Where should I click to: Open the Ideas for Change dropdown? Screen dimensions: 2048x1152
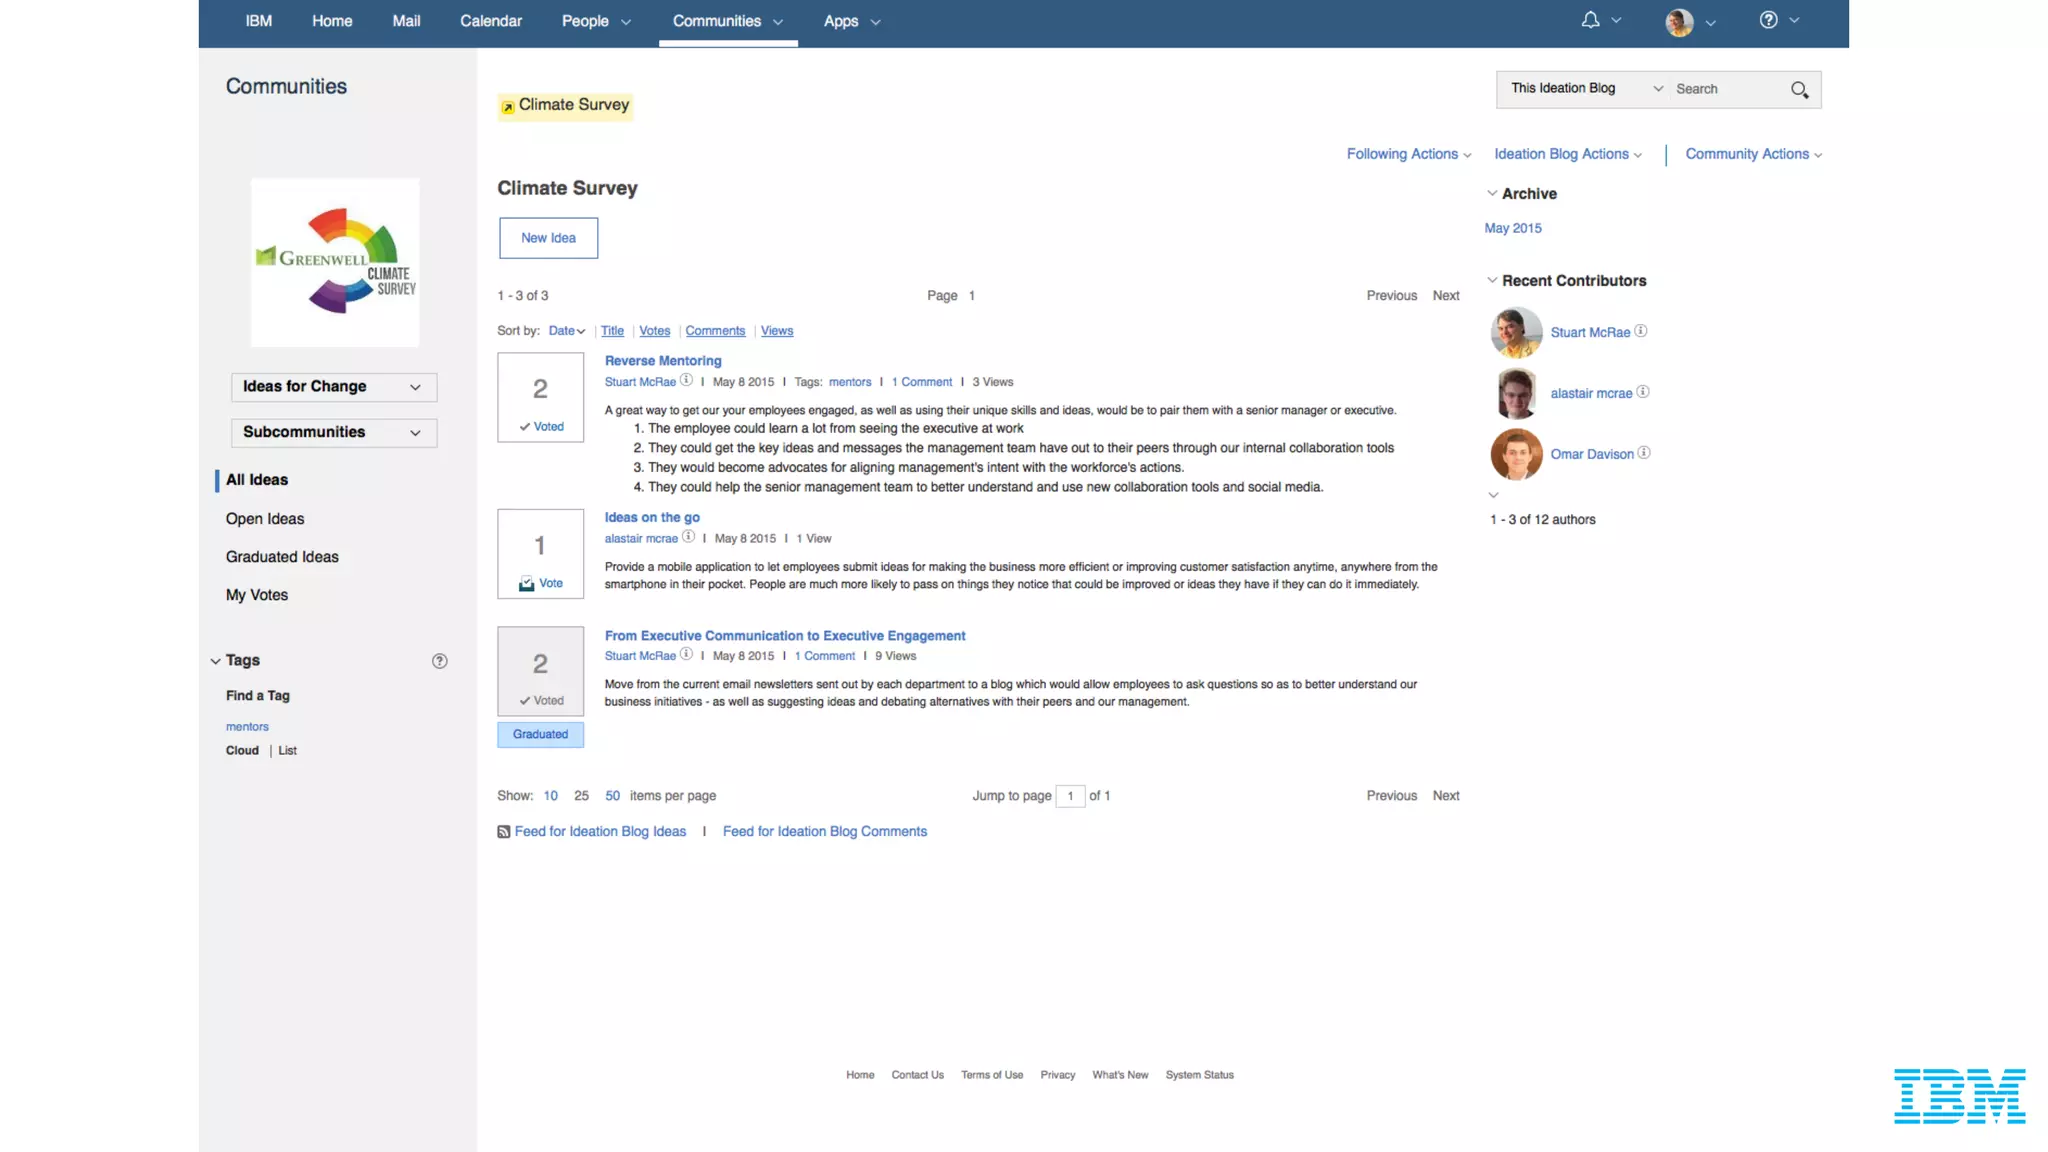click(333, 387)
